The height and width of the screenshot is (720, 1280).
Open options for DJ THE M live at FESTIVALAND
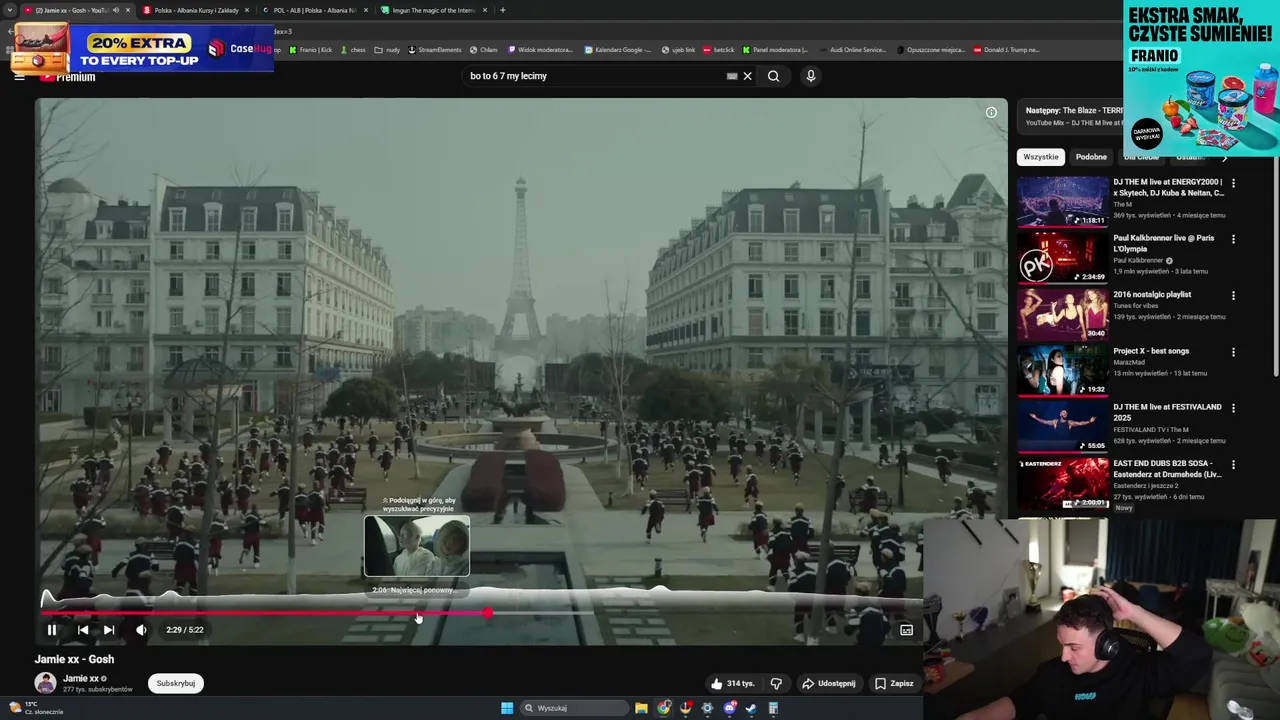coord(1233,408)
